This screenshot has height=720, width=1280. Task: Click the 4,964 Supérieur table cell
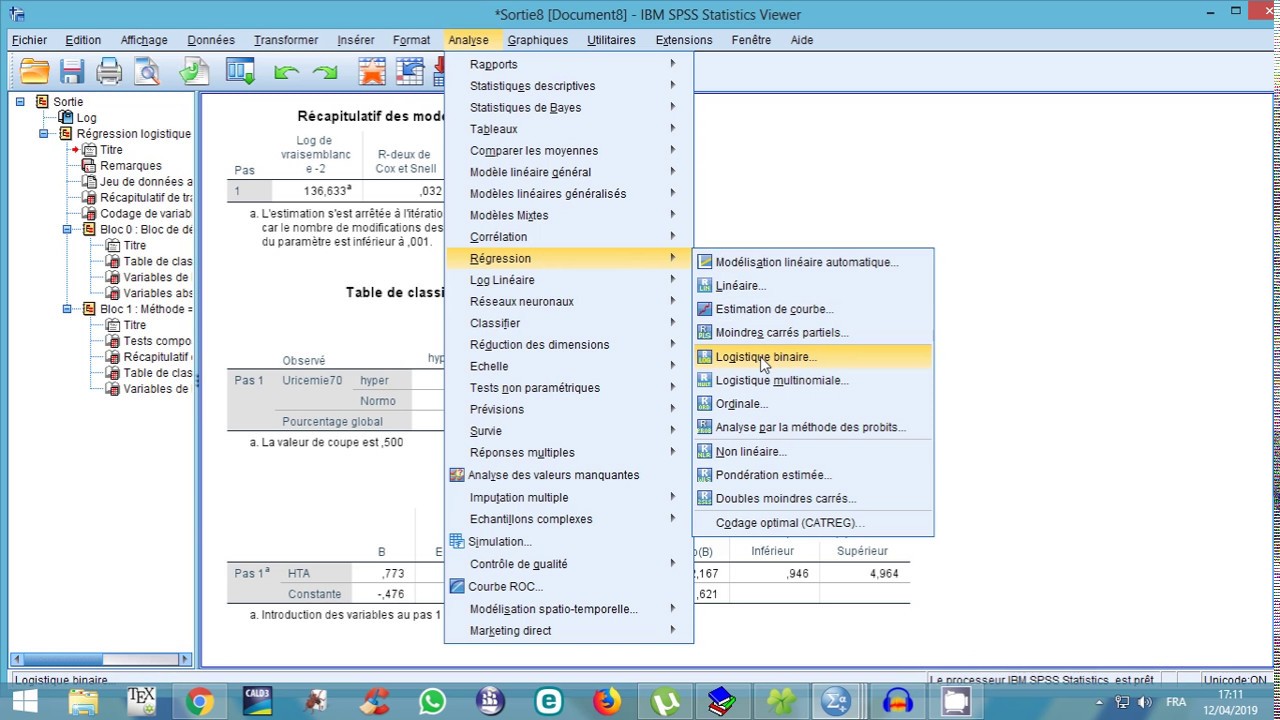[863, 573]
